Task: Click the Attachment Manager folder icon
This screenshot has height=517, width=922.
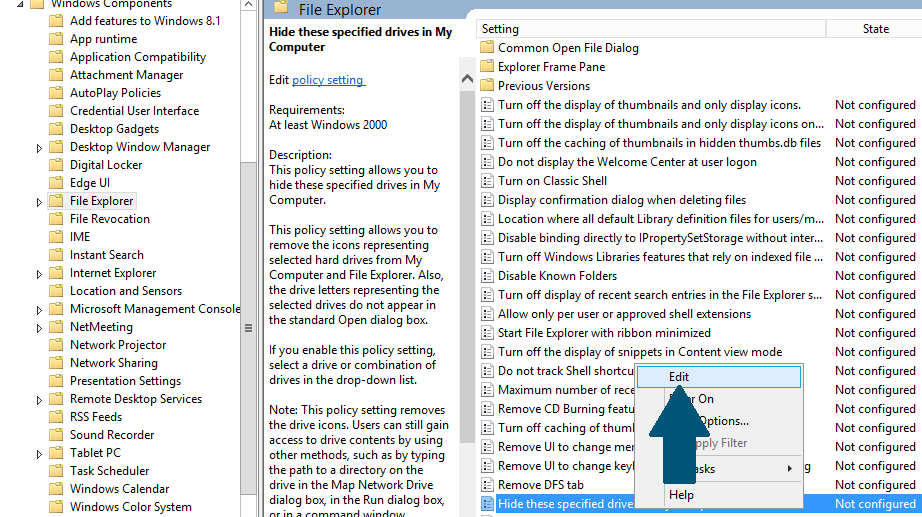Action: coord(56,75)
